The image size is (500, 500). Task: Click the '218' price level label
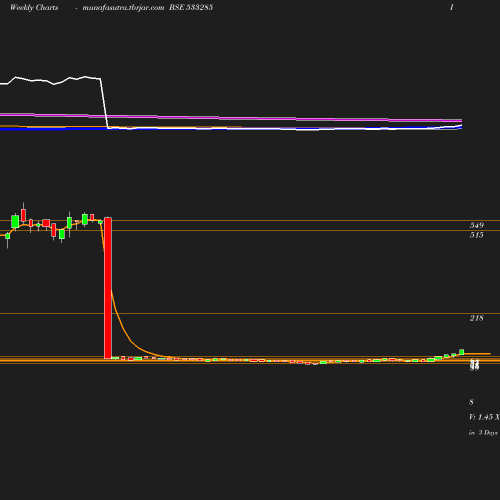(x=477, y=318)
